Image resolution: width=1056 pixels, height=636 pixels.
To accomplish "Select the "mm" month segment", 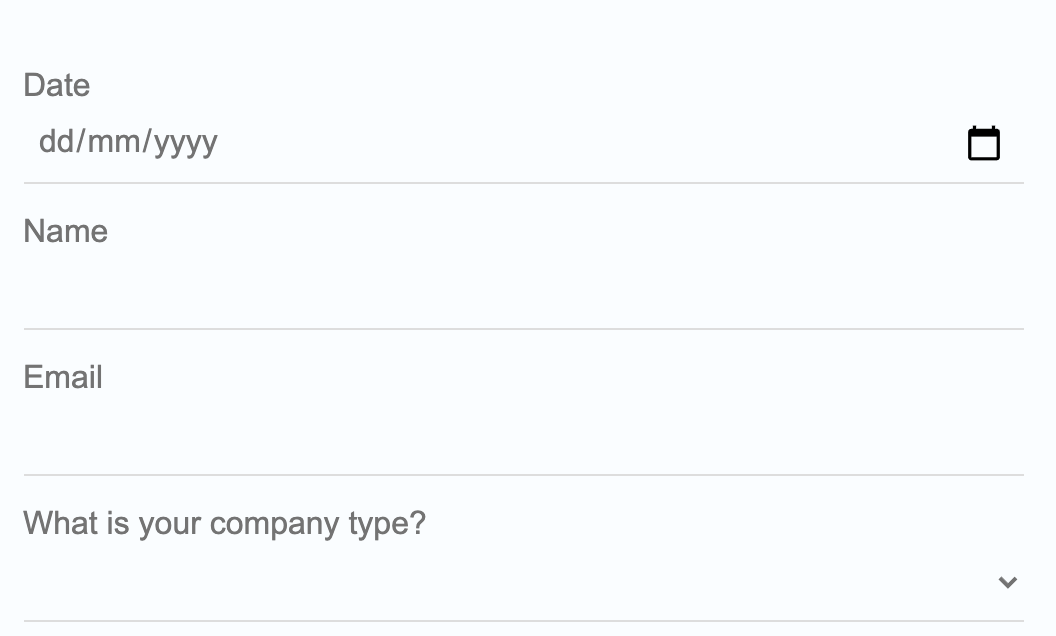I will tap(114, 142).
